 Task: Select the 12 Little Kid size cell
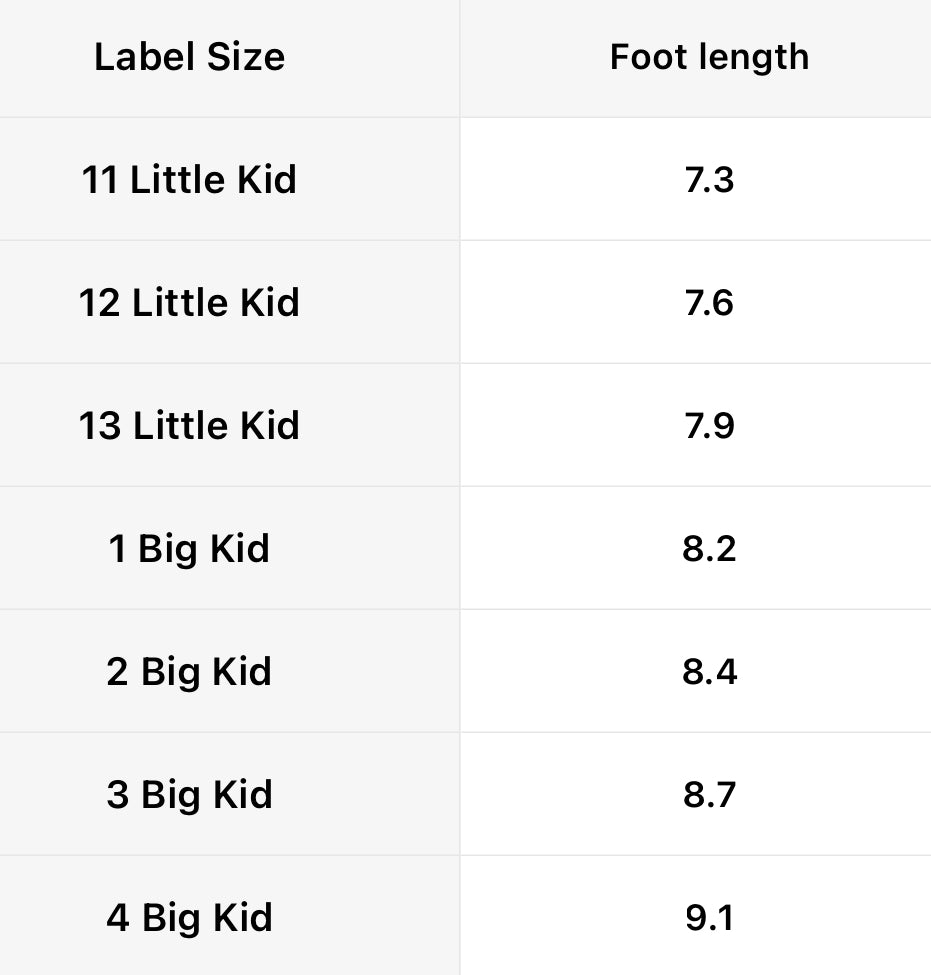pyautogui.click(x=189, y=303)
